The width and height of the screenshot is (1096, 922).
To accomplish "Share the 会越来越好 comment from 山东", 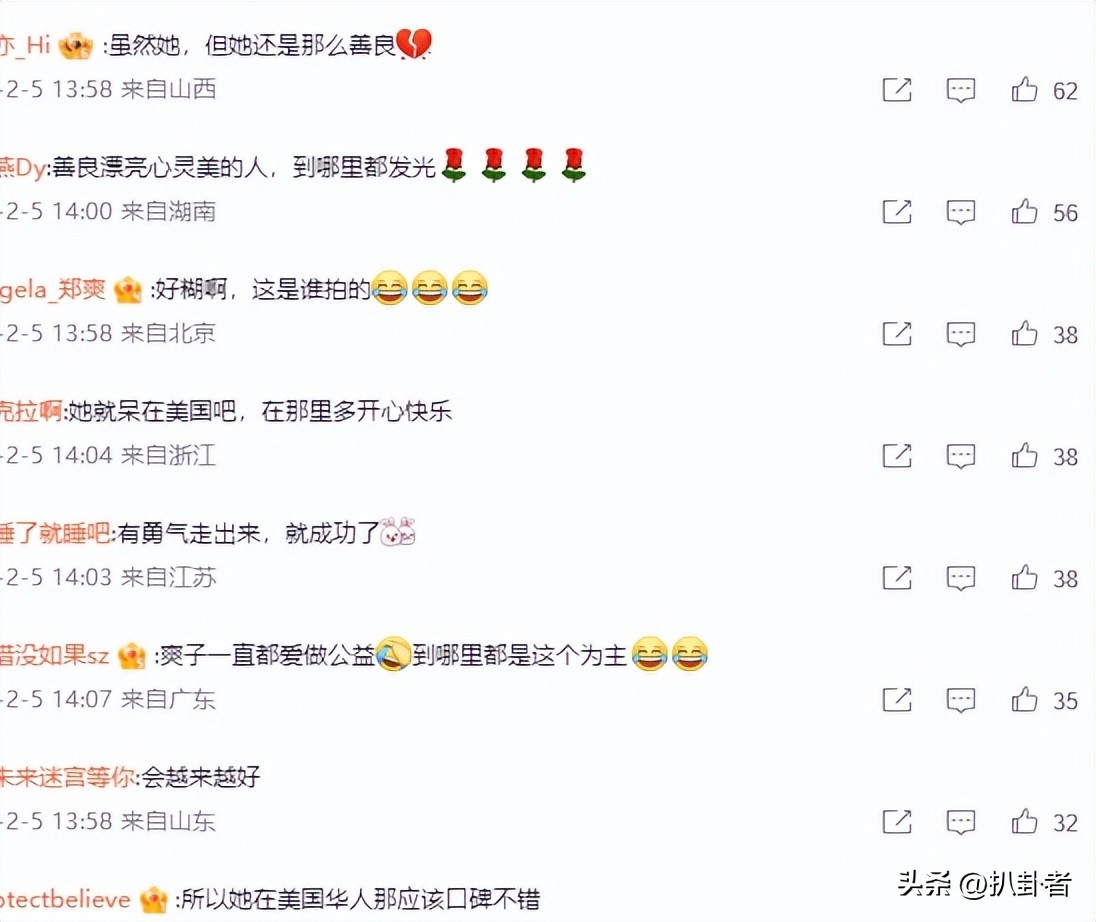I will point(897,822).
